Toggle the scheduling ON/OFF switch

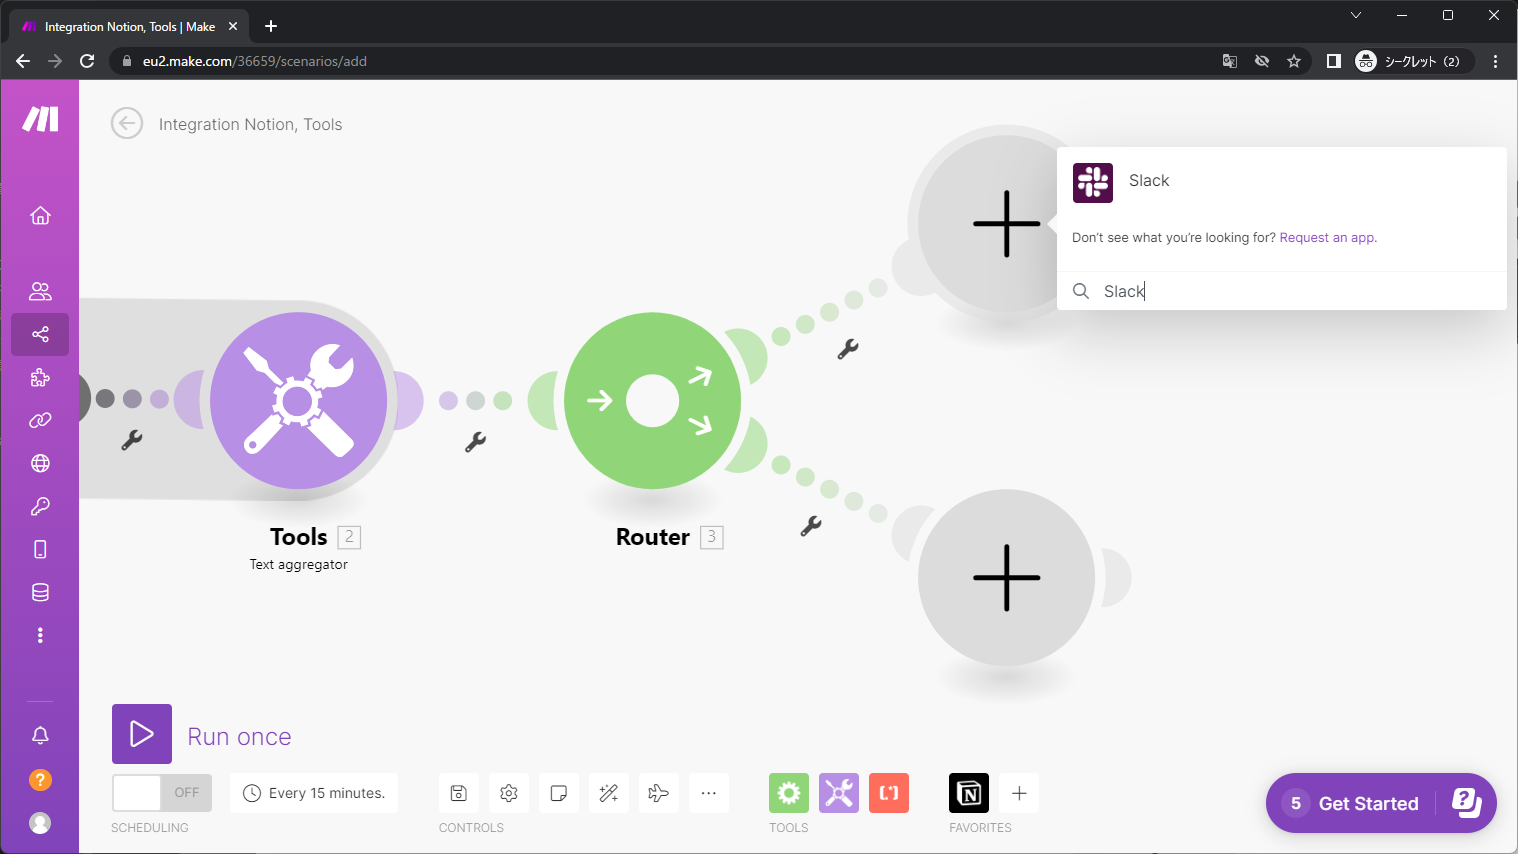(162, 793)
